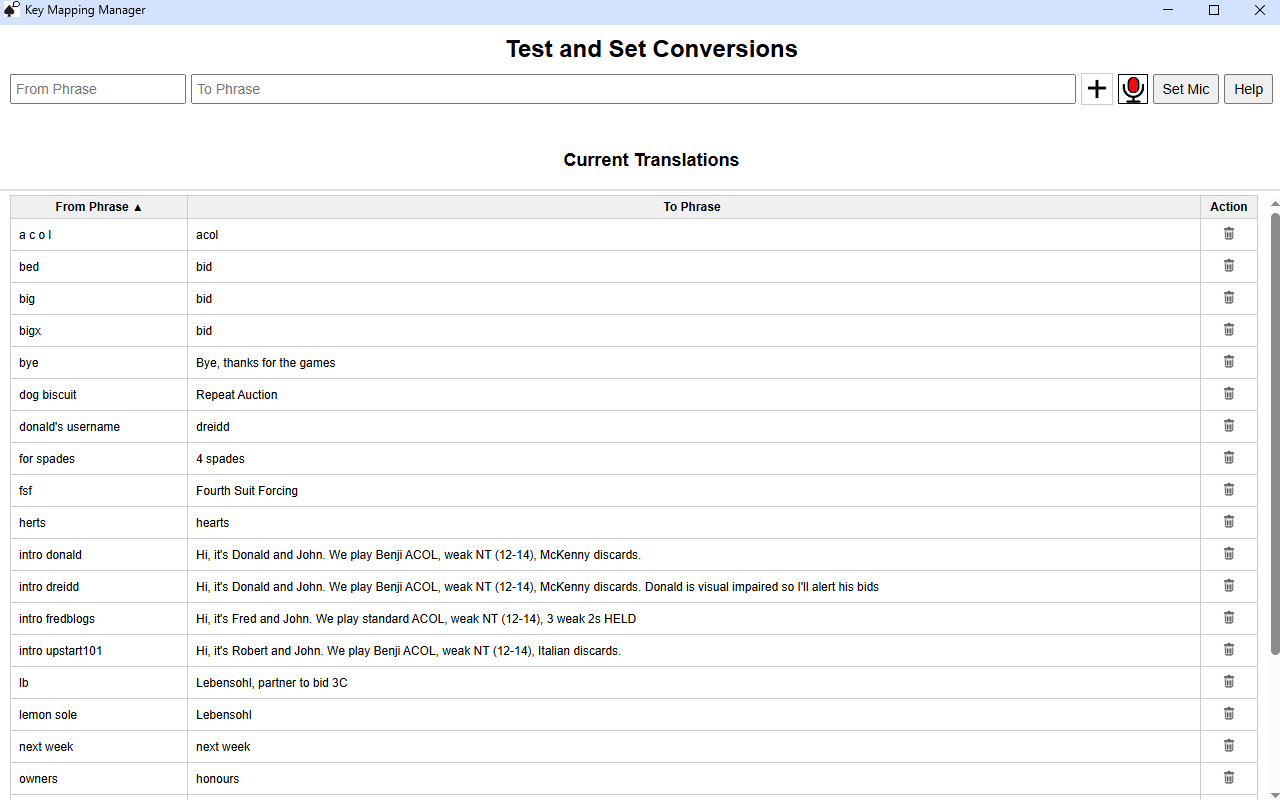Image resolution: width=1280 pixels, height=800 pixels.
Task: Sort table by From Phrase column
Action: click(x=99, y=207)
